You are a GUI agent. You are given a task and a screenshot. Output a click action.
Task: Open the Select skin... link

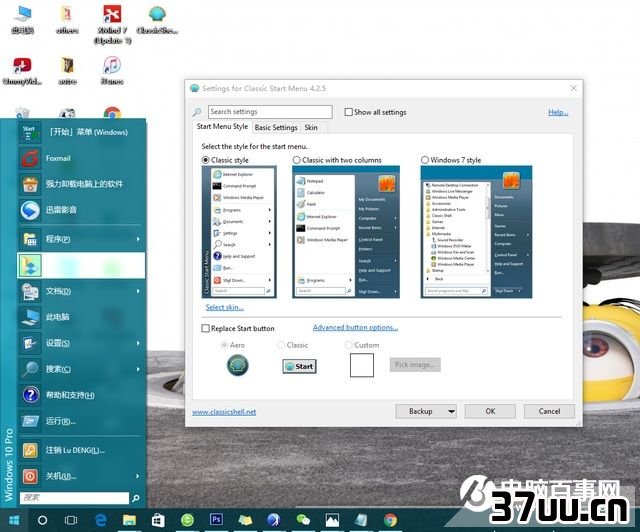tap(224, 307)
